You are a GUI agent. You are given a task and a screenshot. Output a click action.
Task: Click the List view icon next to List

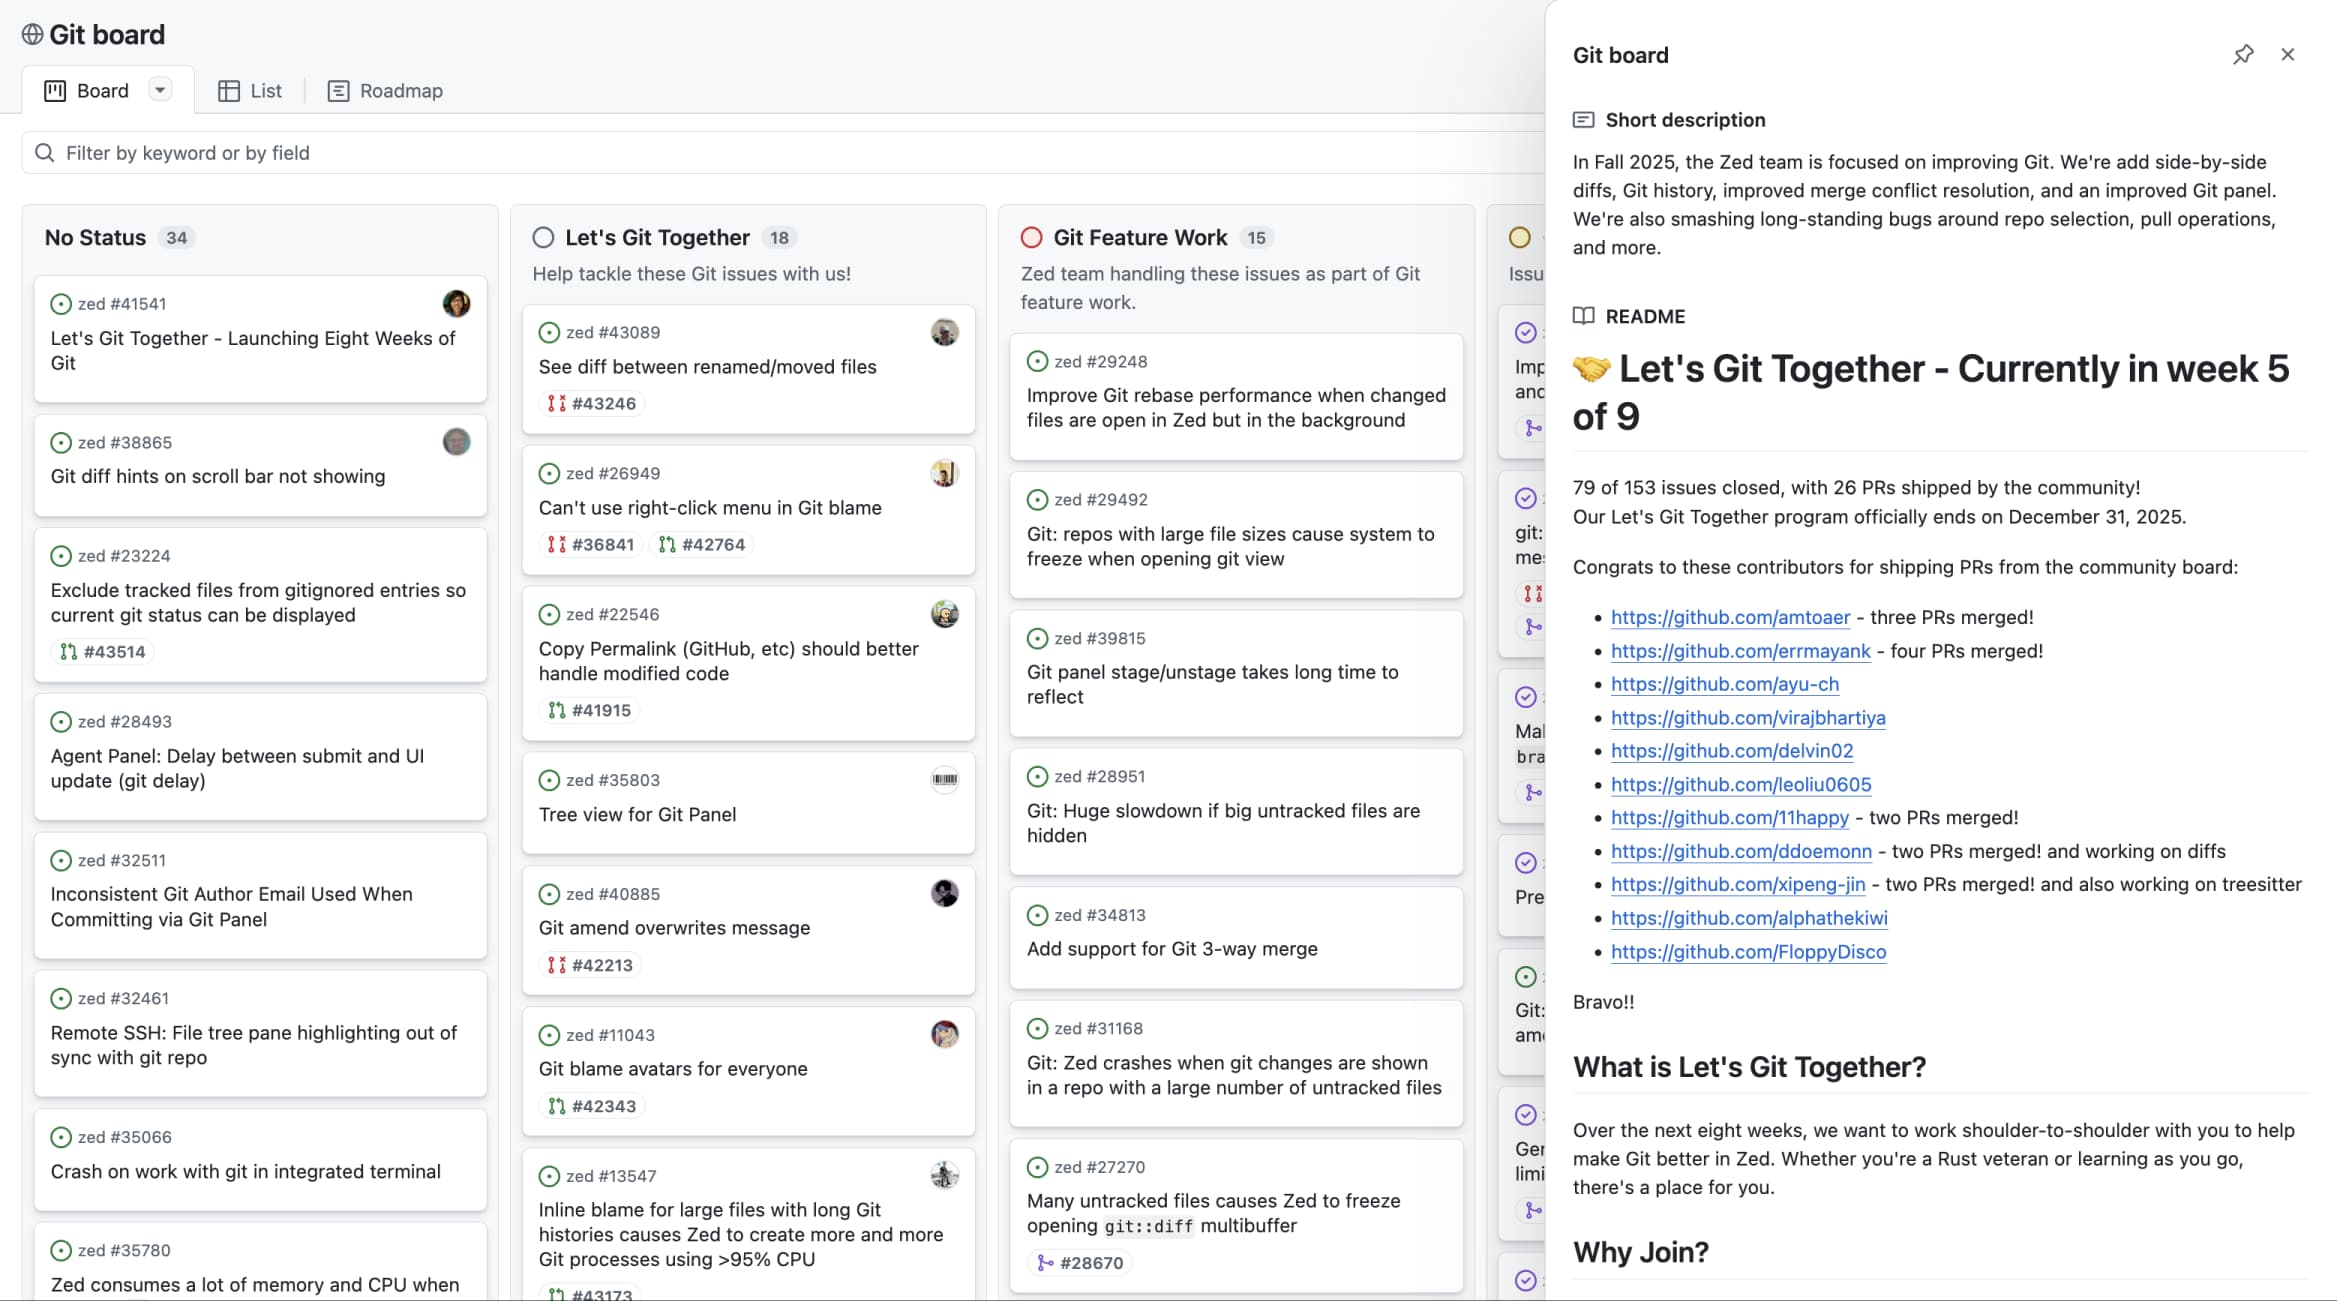(230, 90)
